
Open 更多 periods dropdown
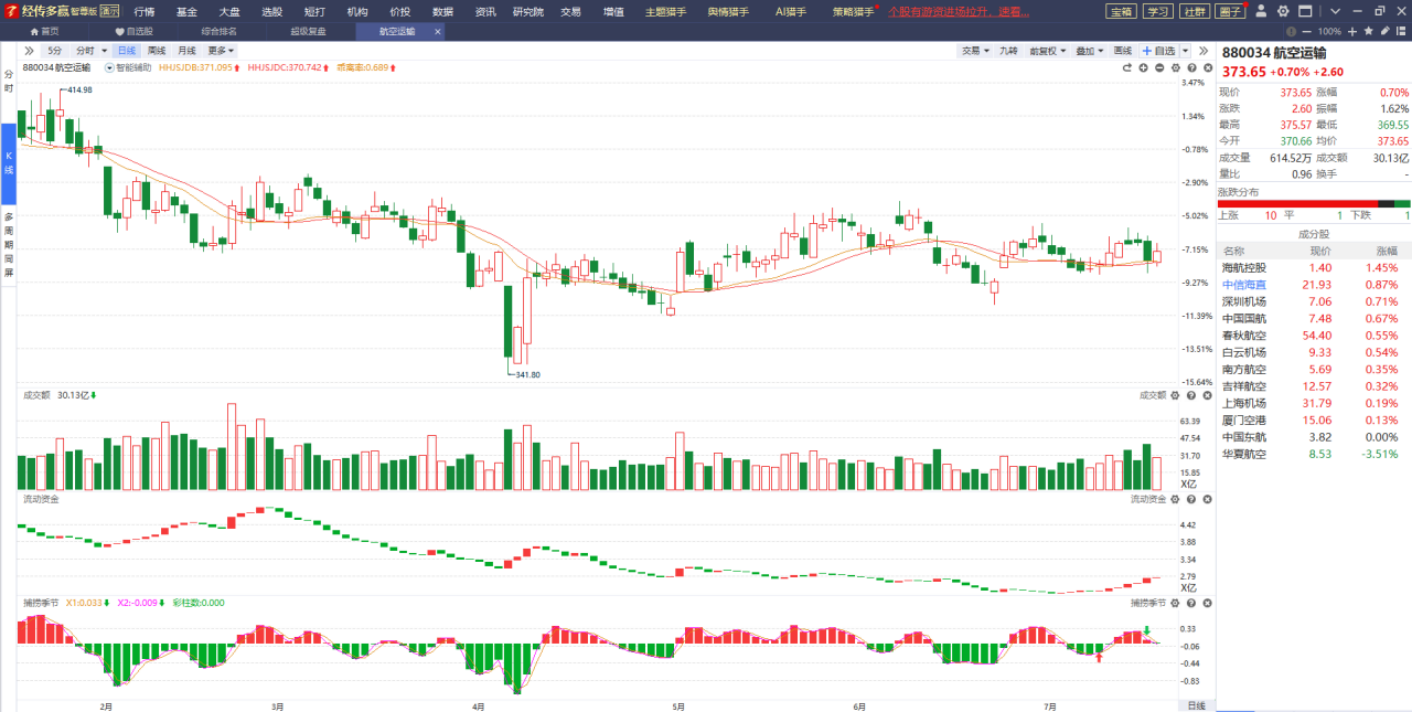221,50
